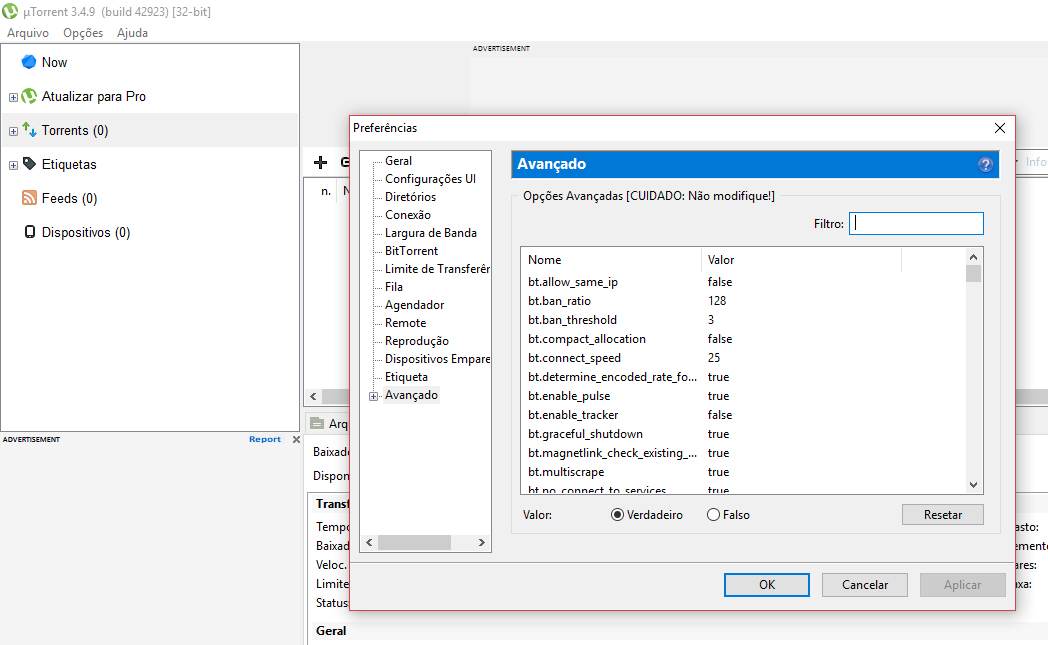Click the Aplicar button
Image resolution: width=1048 pixels, height=645 pixels.
(962, 585)
